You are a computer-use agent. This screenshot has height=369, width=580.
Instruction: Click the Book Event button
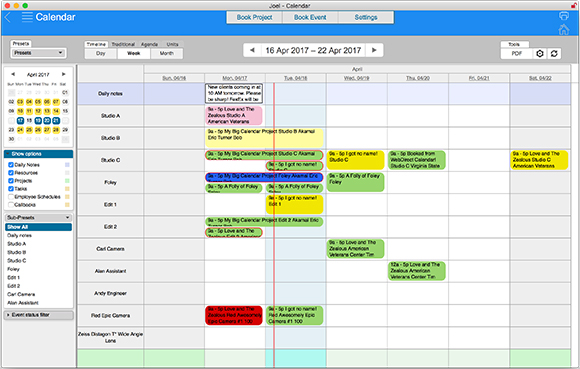click(x=310, y=17)
